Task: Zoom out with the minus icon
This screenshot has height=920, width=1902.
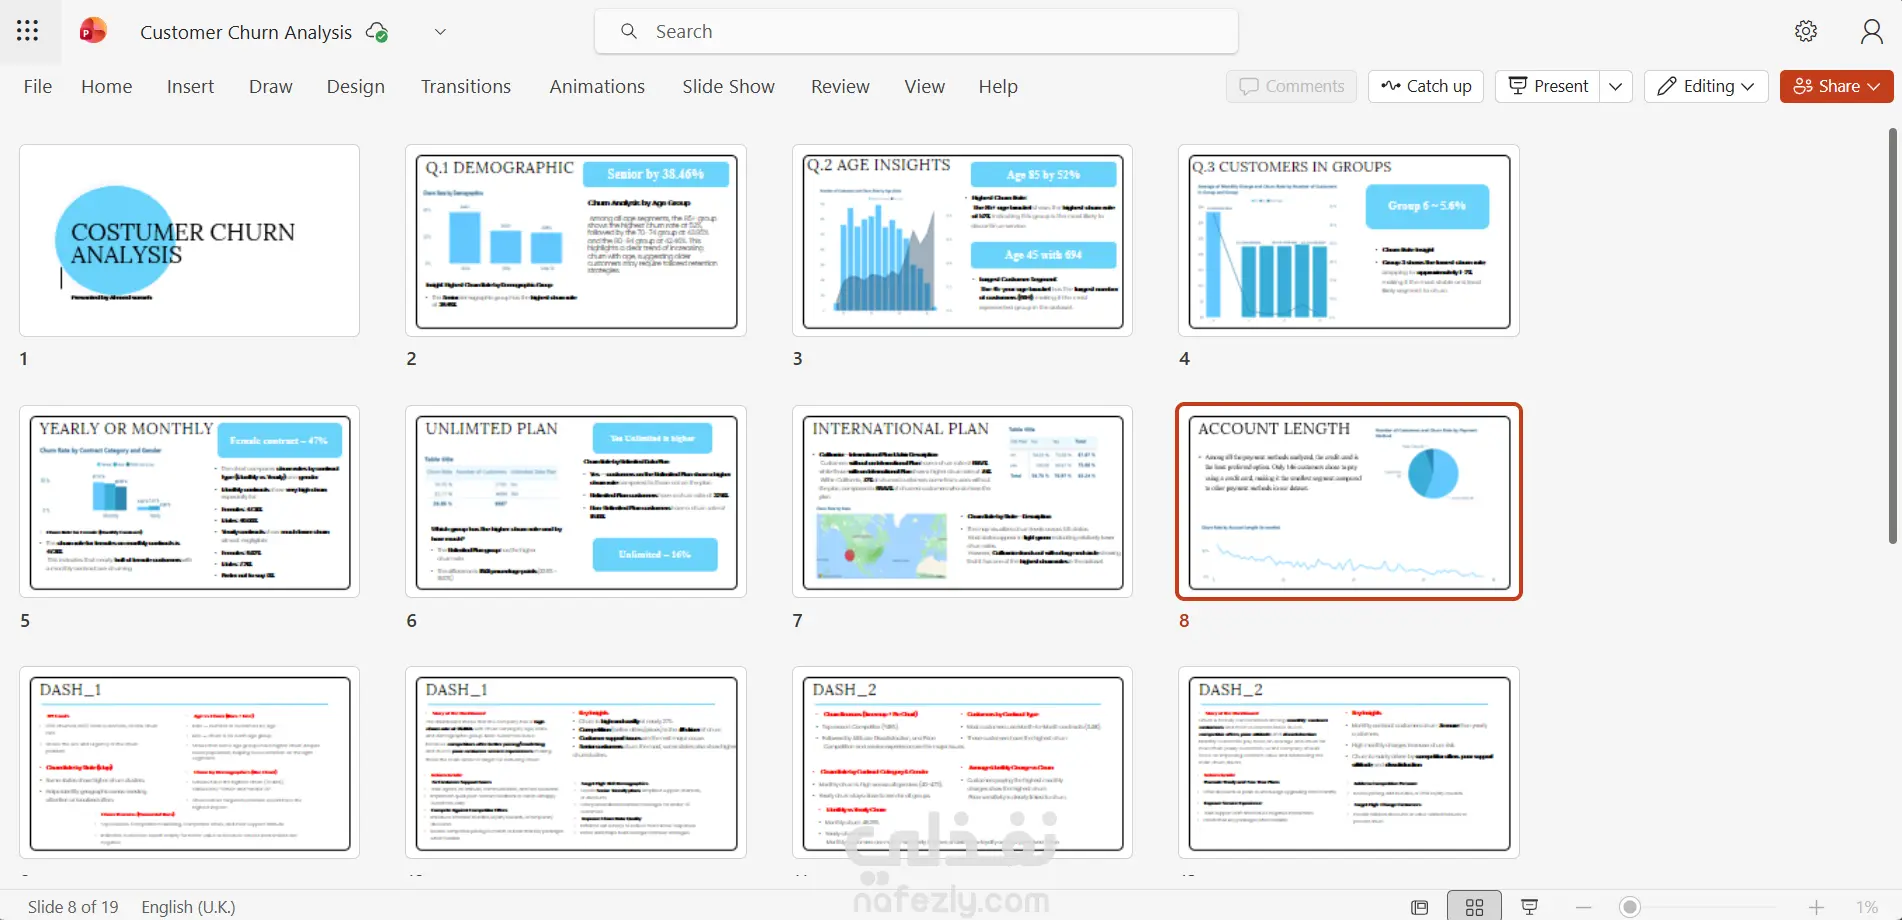Action: coord(1583,907)
